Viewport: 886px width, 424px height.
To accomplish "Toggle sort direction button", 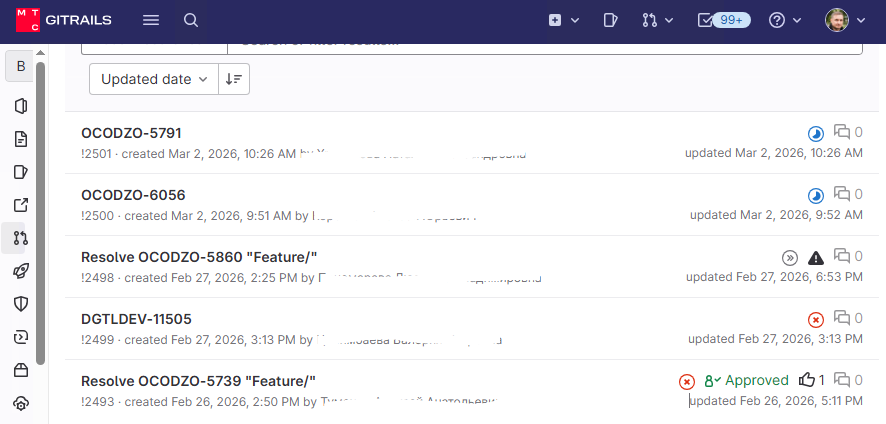I will click(x=234, y=79).
